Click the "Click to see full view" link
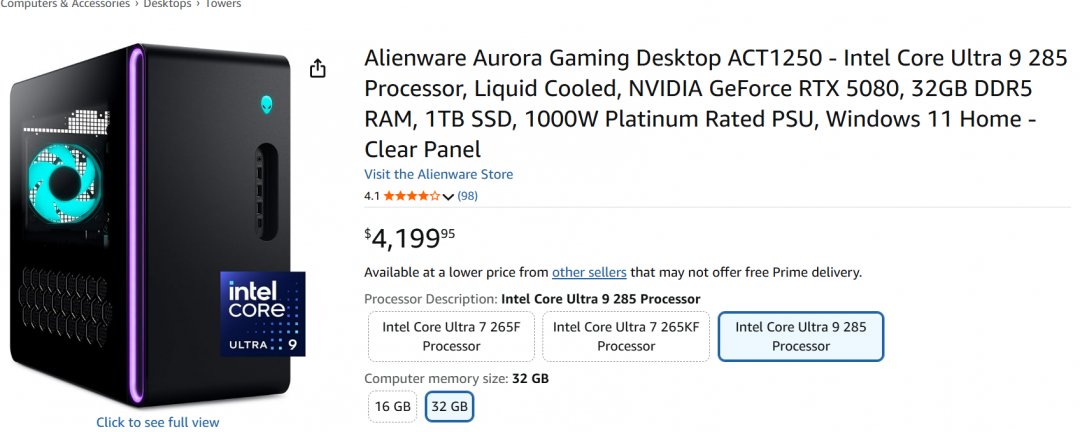This screenshot has height=432, width=1080. point(157,422)
